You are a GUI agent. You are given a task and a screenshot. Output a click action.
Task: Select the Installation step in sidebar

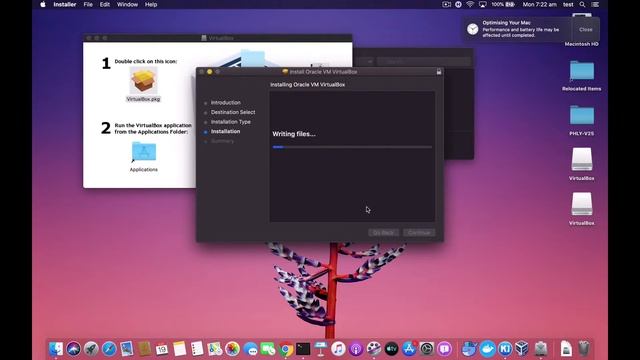(x=225, y=131)
